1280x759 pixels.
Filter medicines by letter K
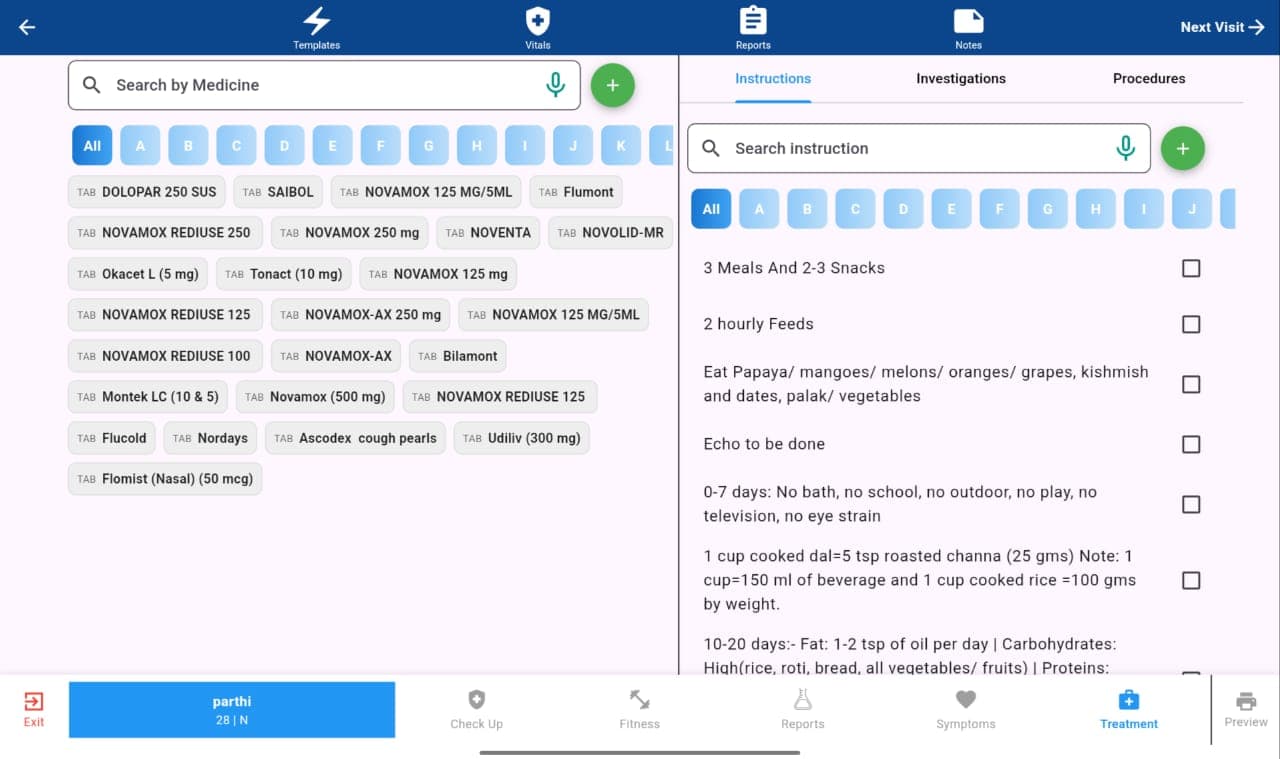(621, 145)
